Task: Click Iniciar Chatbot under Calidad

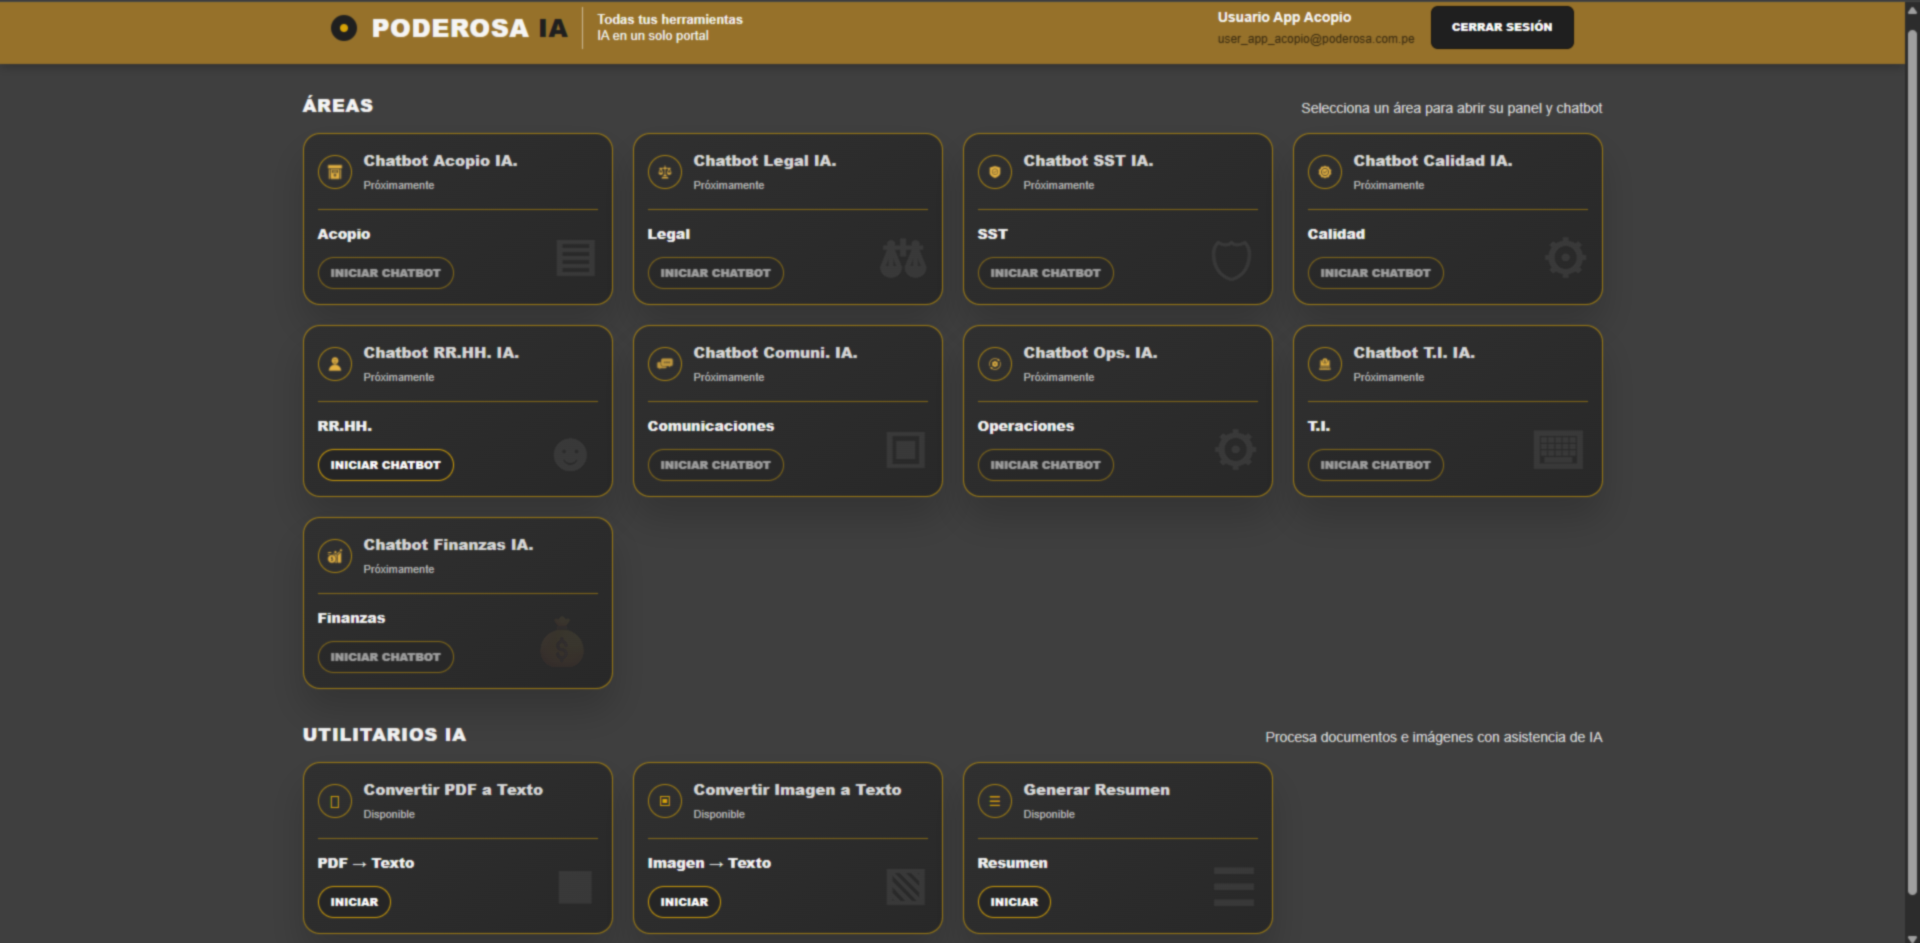Action: pyautogui.click(x=1376, y=273)
